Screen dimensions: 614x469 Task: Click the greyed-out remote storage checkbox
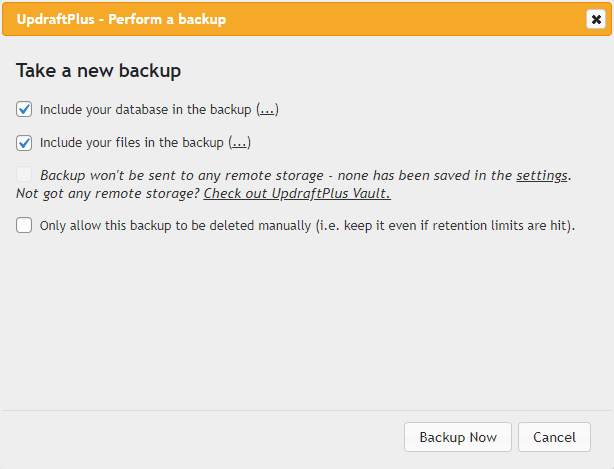click(25, 175)
